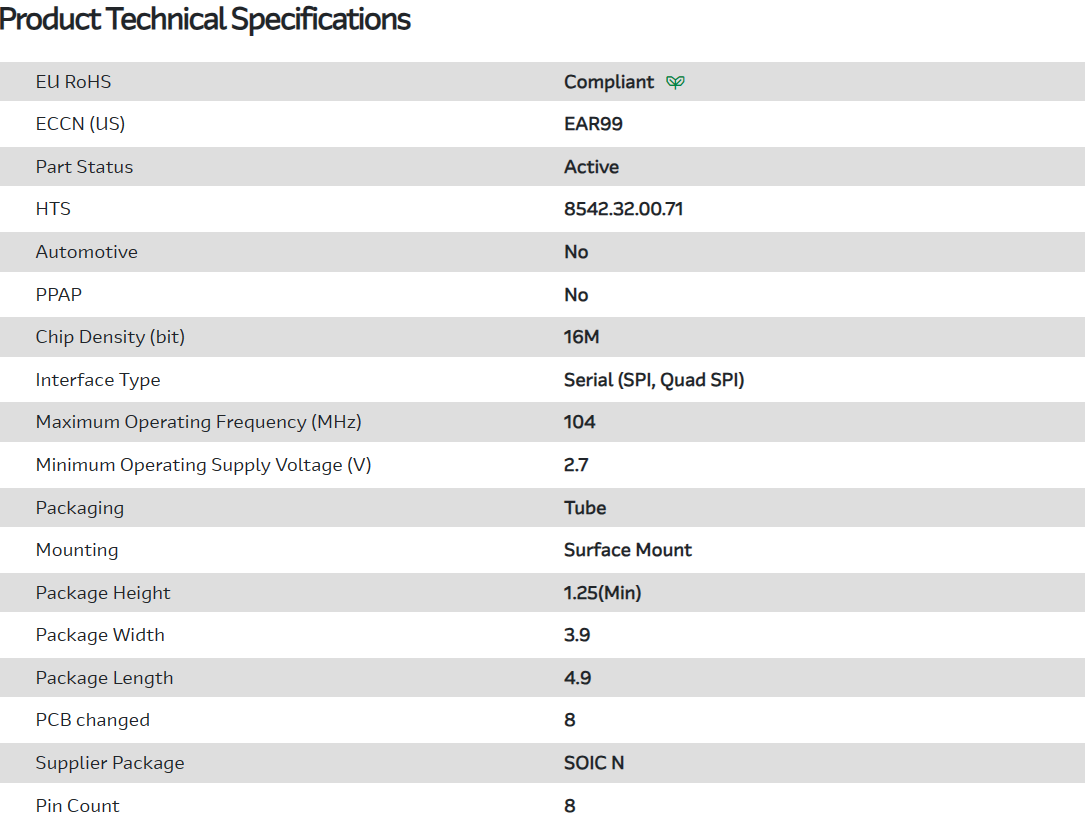Click the Pin Count row label

pyautogui.click(x=77, y=806)
